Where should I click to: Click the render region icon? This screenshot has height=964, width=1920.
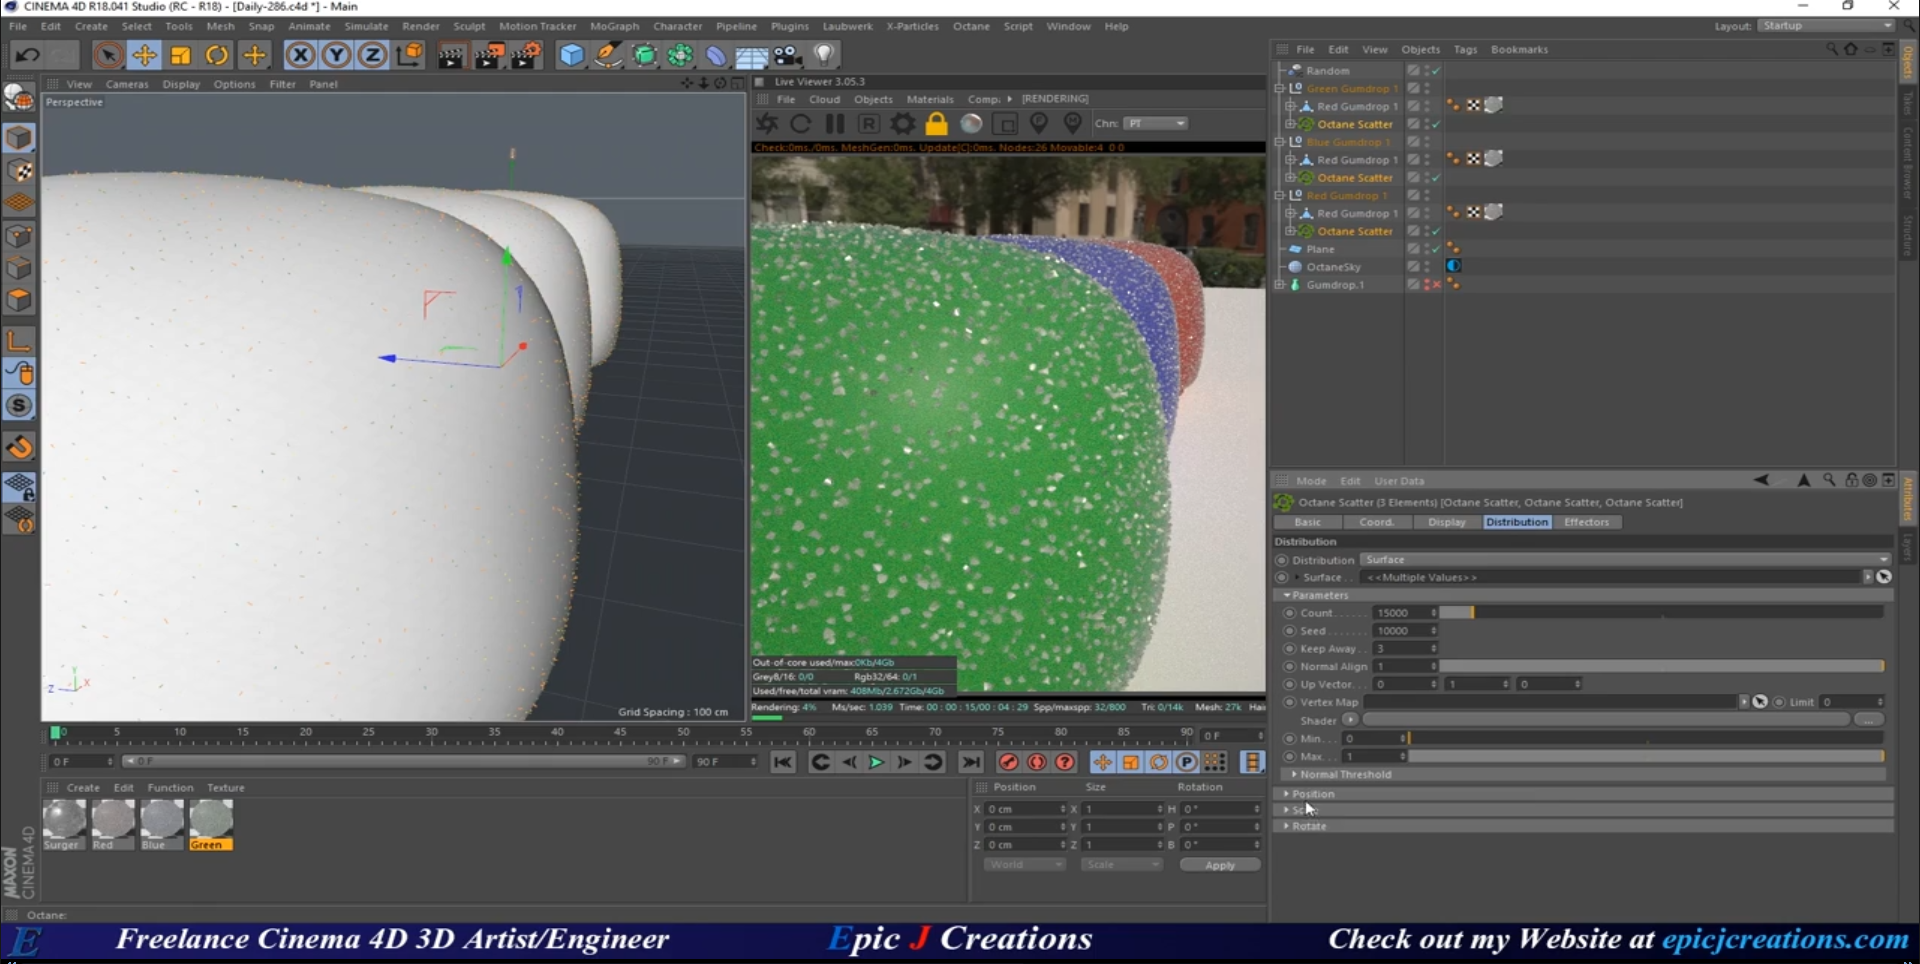point(1005,124)
